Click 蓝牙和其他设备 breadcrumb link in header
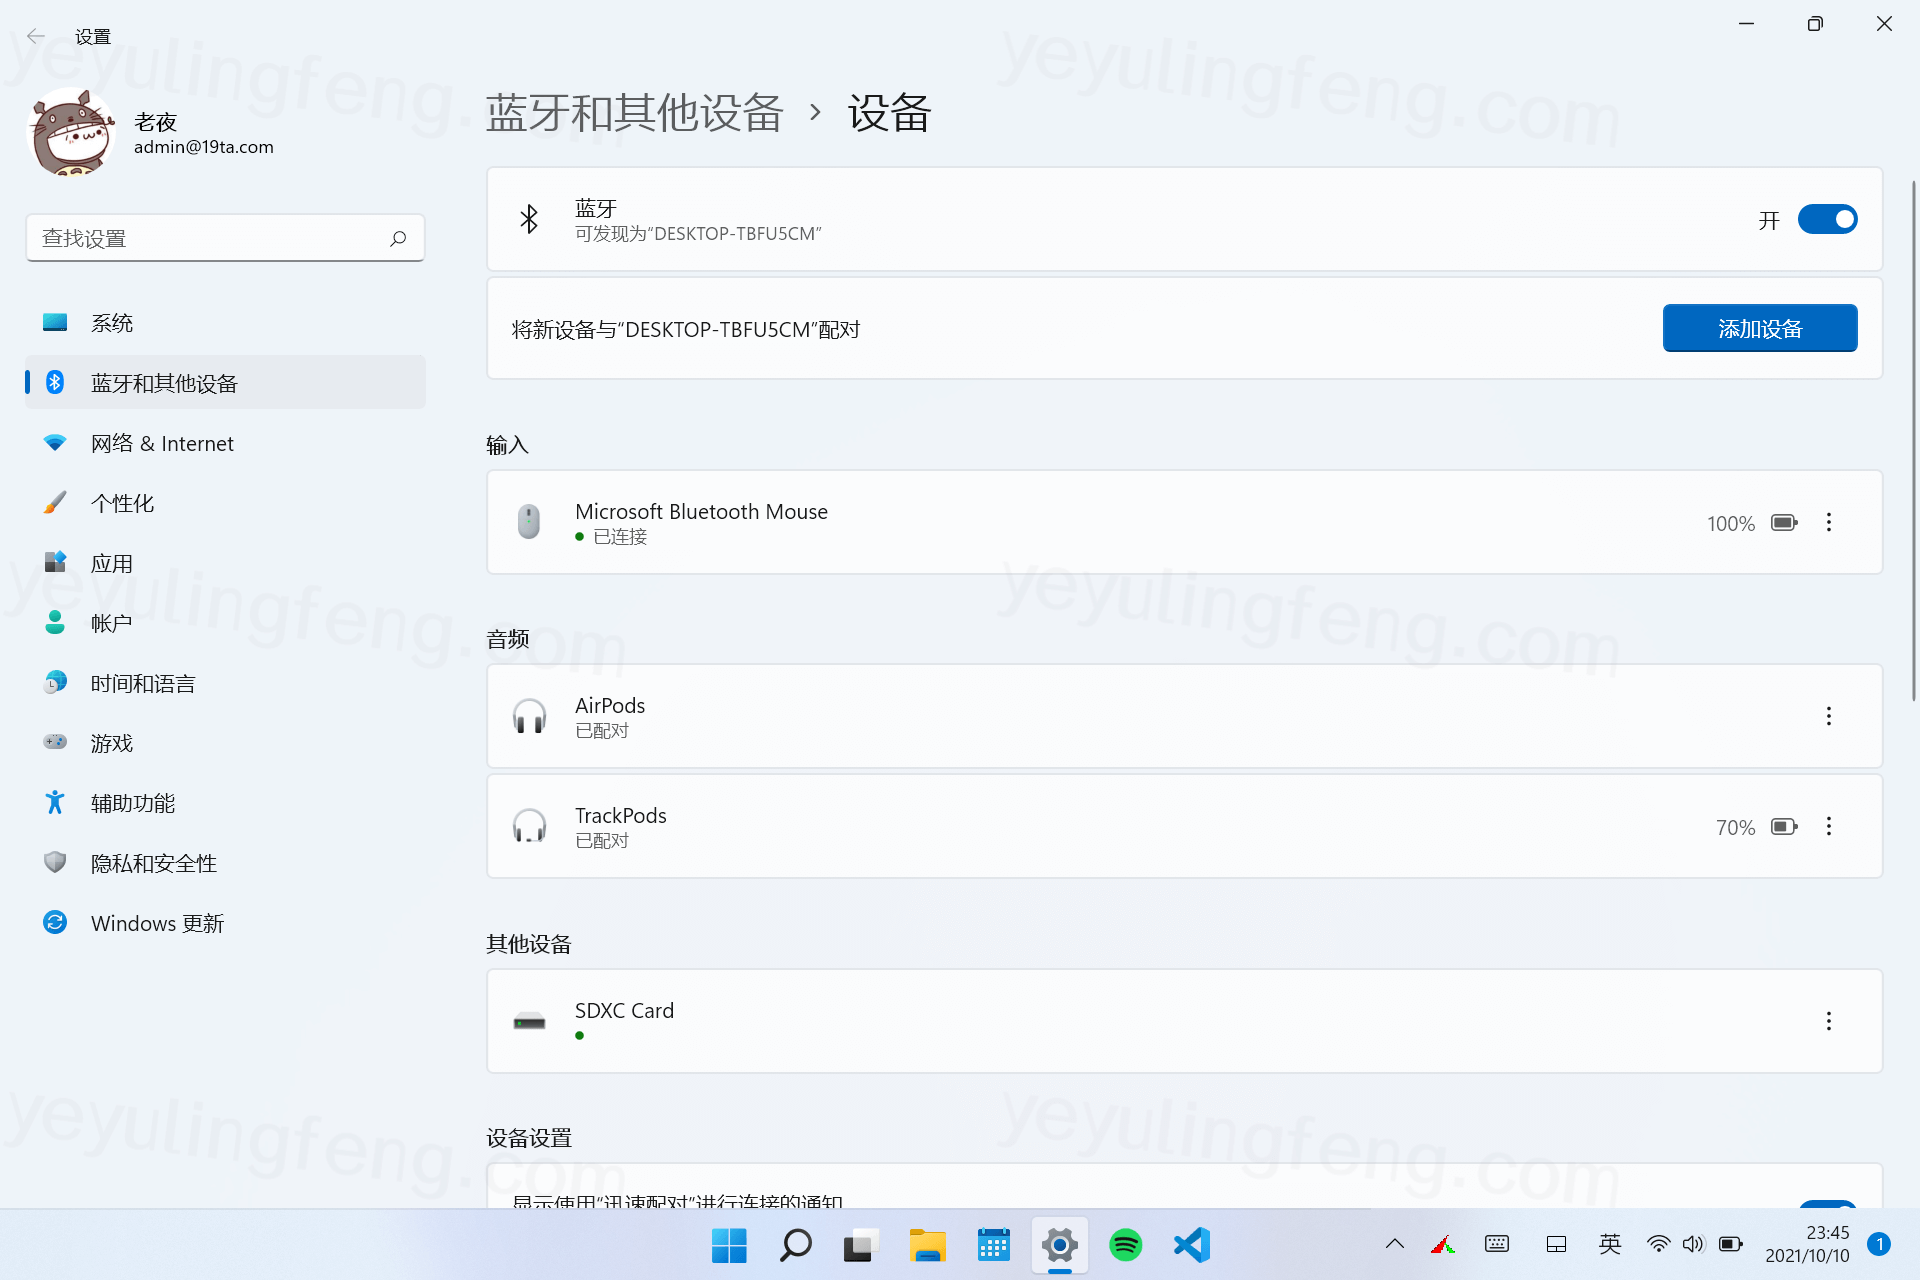The image size is (1920, 1280). point(634,112)
